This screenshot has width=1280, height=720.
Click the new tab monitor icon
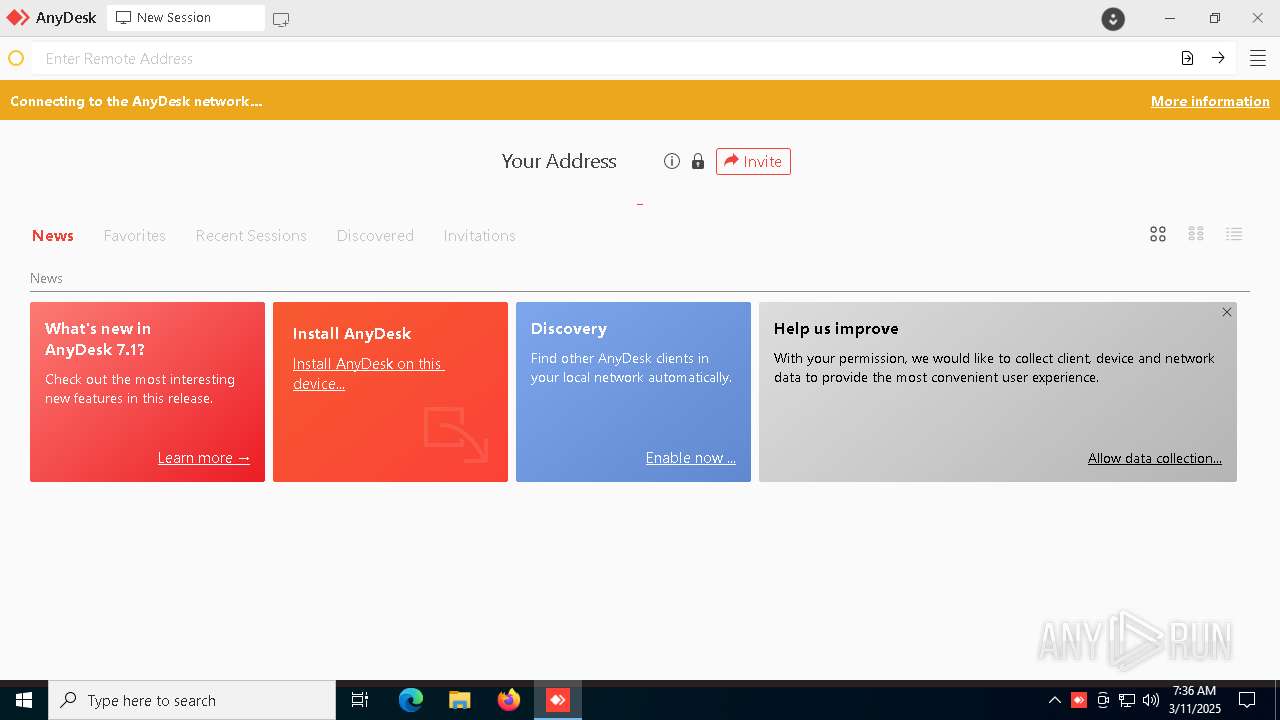pos(281,19)
